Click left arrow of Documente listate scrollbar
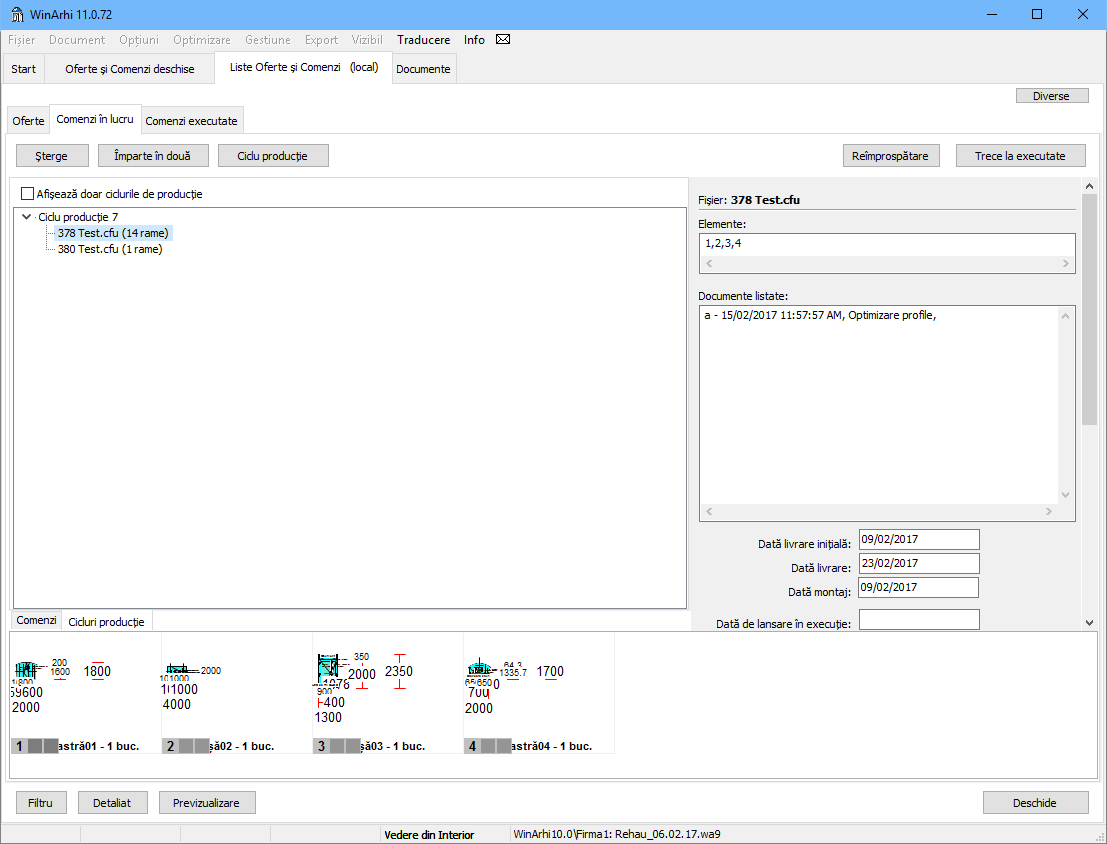Viewport: 1107px width, 844px height. (709, 512)
